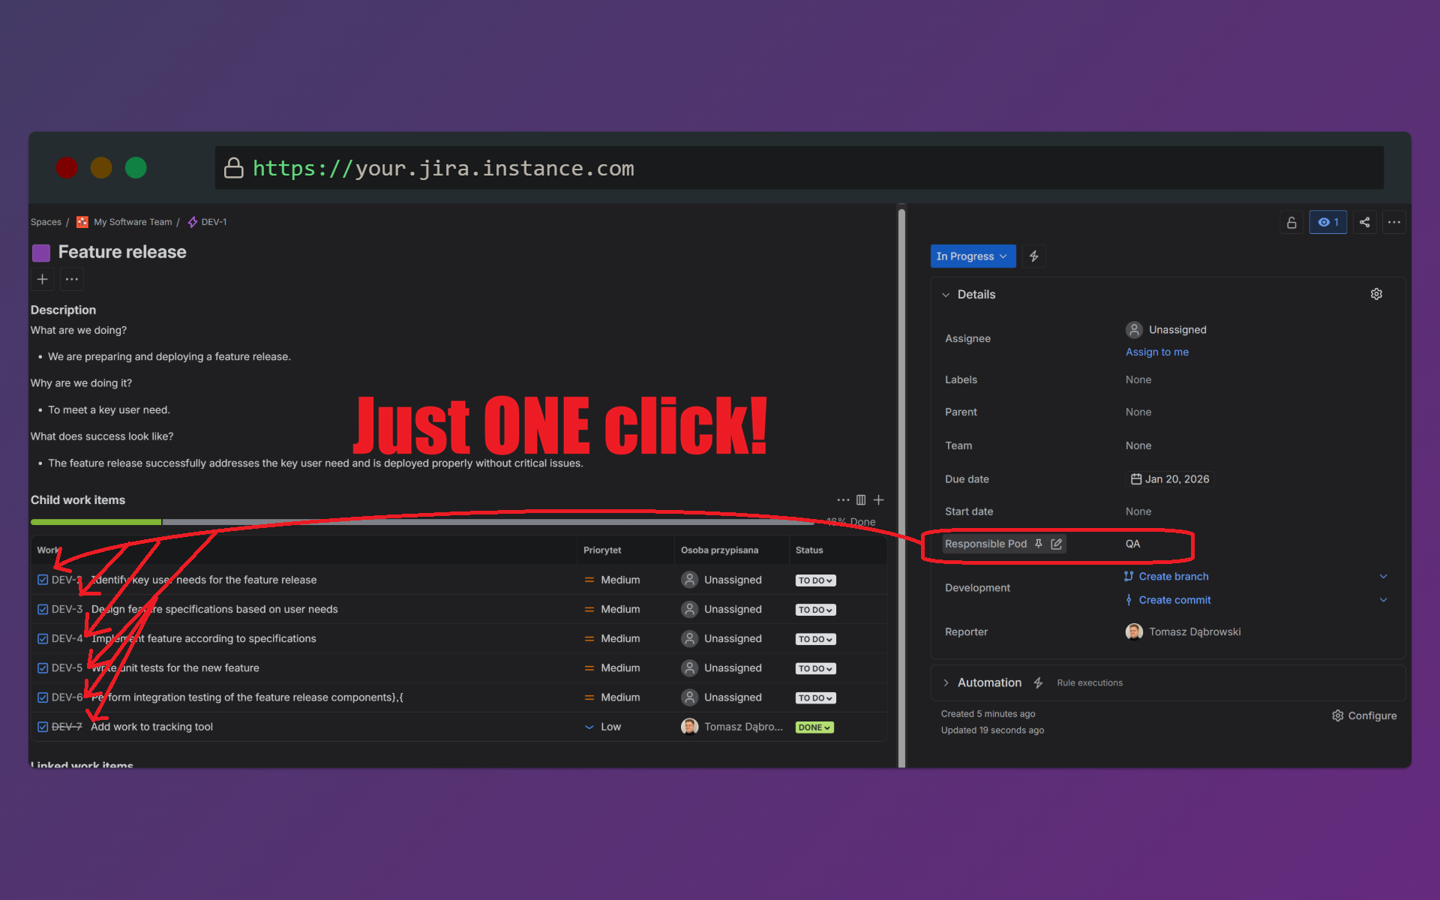Expand the Automation section

(x=946, y=682)
